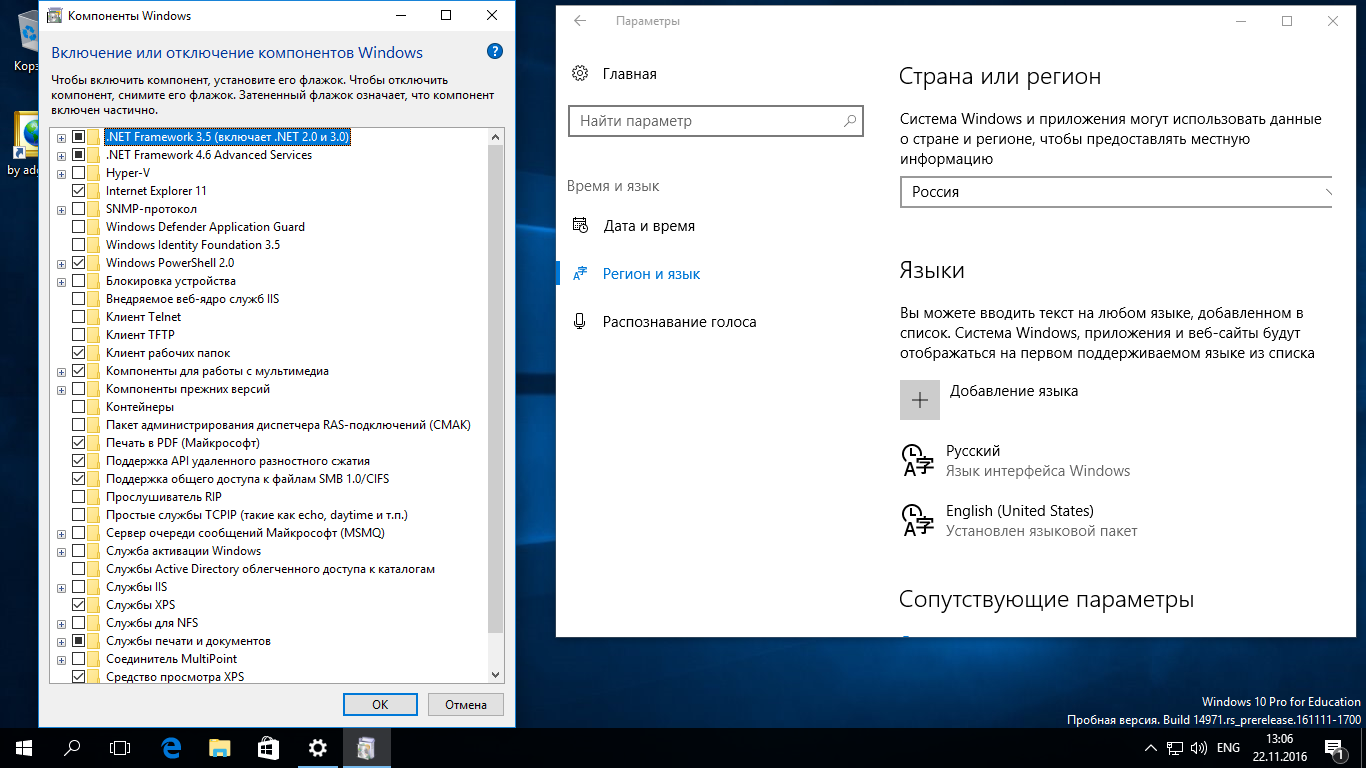Select Прослушиватель RIP row
This screenshot has width=1366, height=768.
pyautogui.click(x=164, y=497)
